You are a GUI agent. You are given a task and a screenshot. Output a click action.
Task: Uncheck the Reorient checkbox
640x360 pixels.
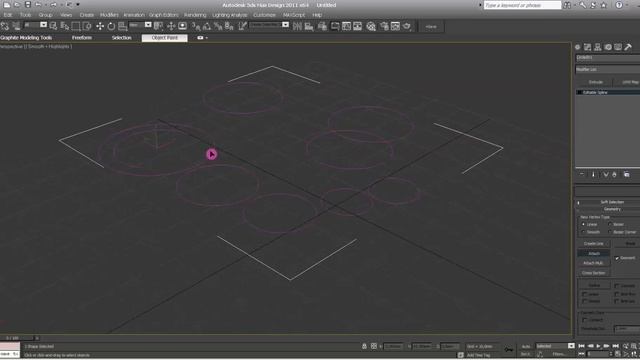pyautogui.click(x=617, y=258)
